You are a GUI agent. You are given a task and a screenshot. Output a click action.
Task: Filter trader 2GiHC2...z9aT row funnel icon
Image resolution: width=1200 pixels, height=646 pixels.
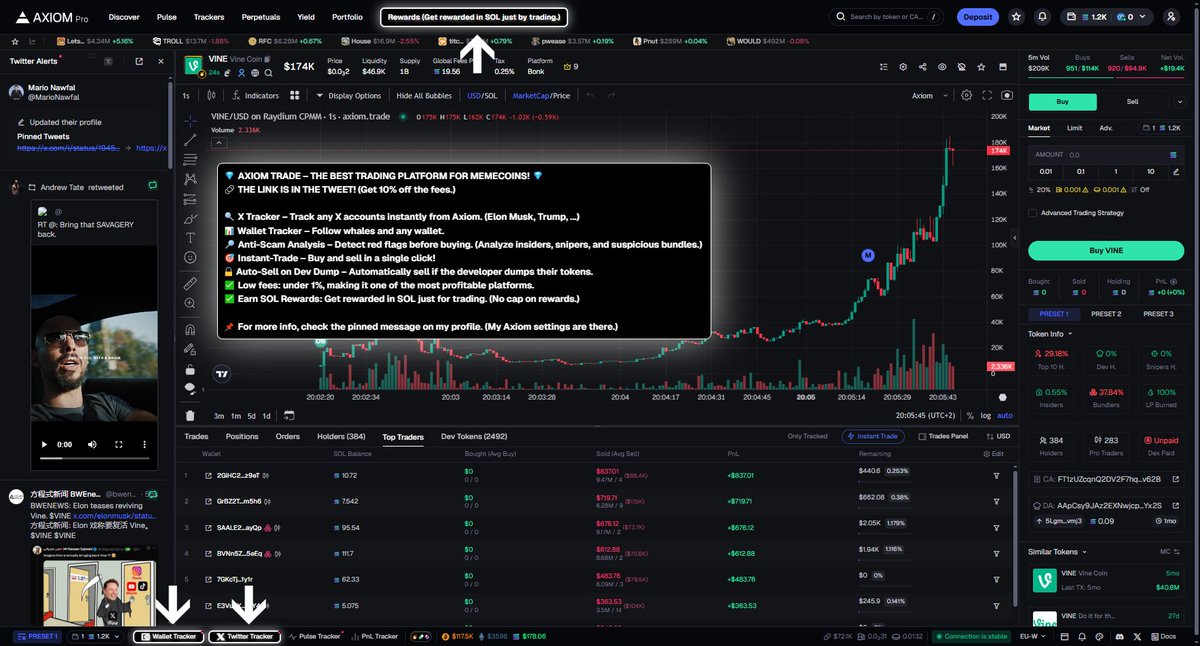pos(996,475)
